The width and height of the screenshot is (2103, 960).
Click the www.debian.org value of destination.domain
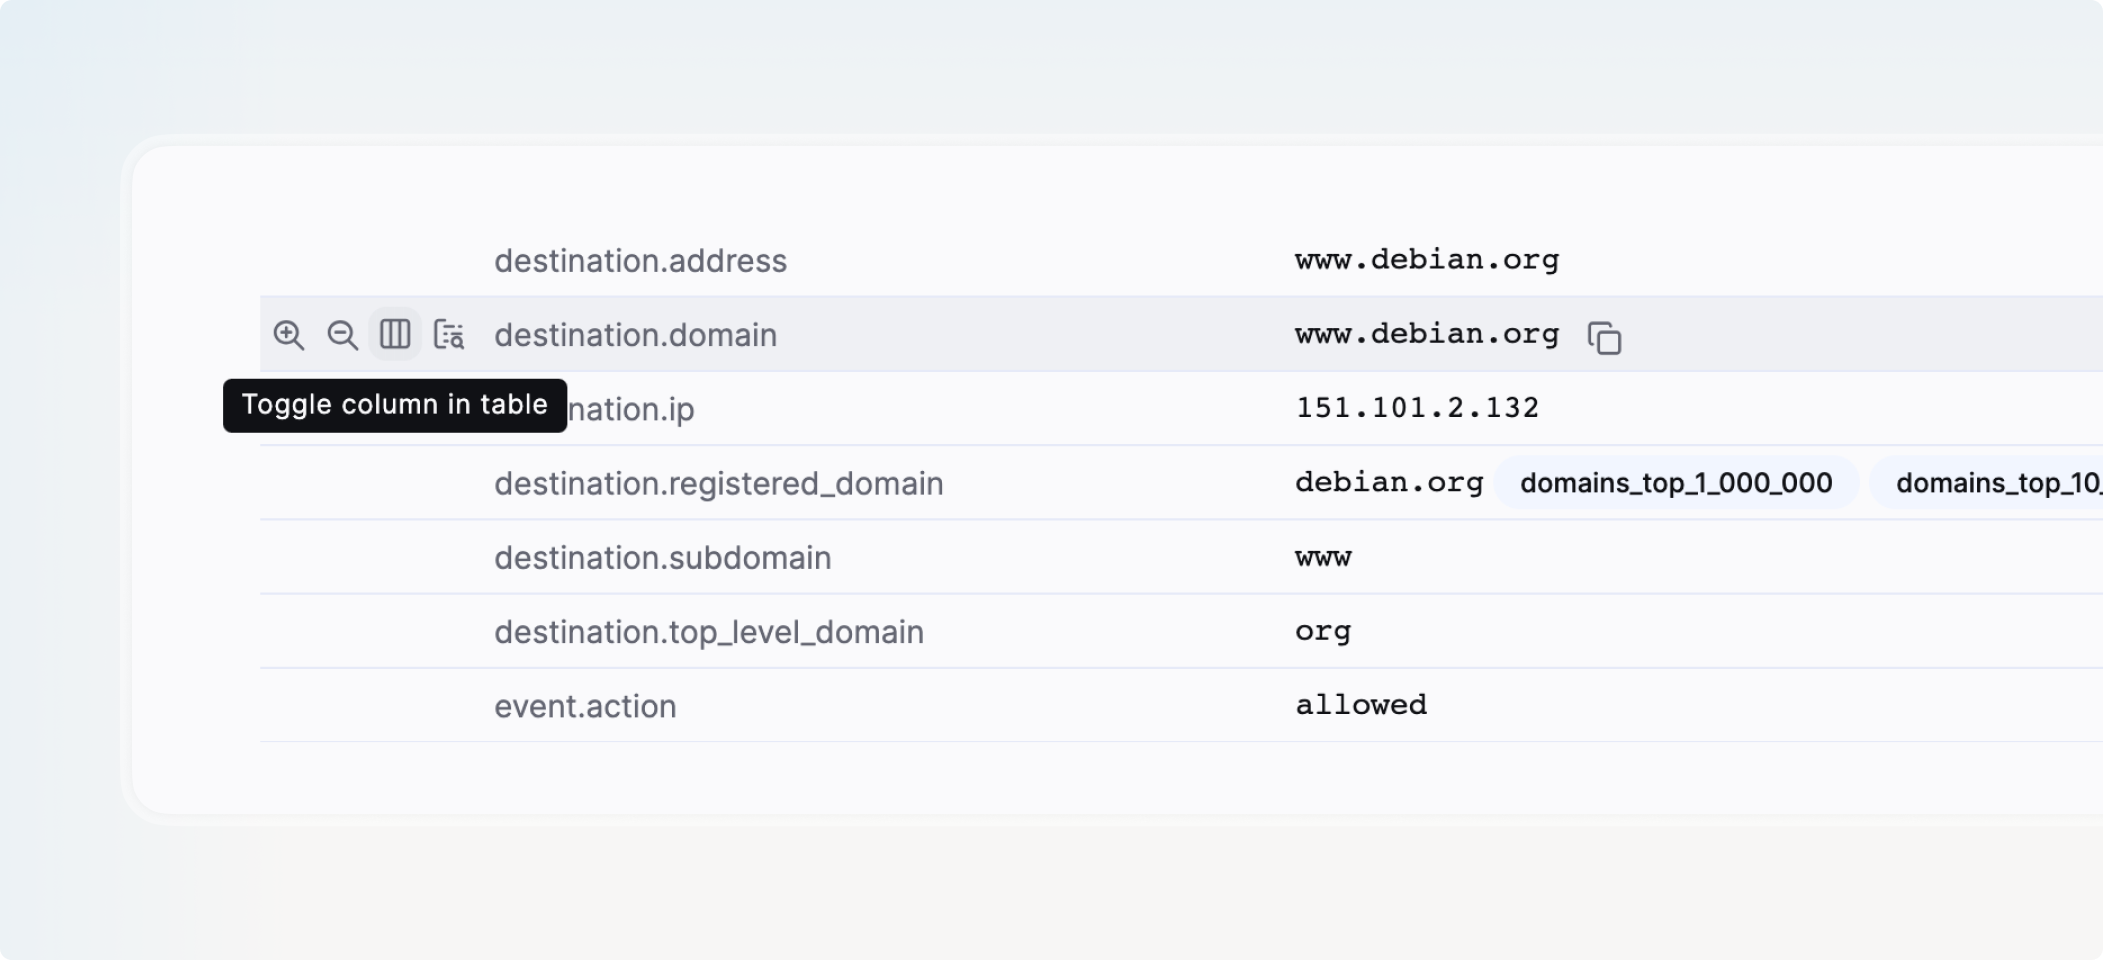1427,334
